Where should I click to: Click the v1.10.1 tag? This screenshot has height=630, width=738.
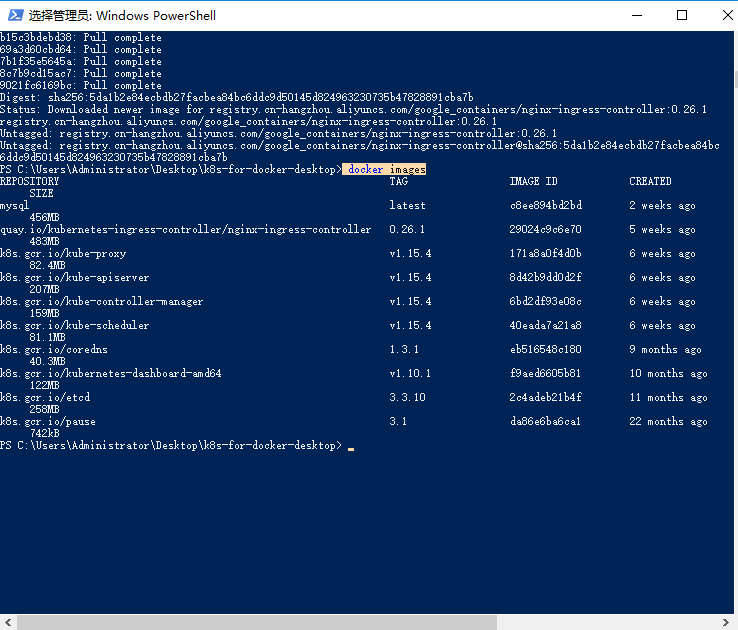coord(410,374)
